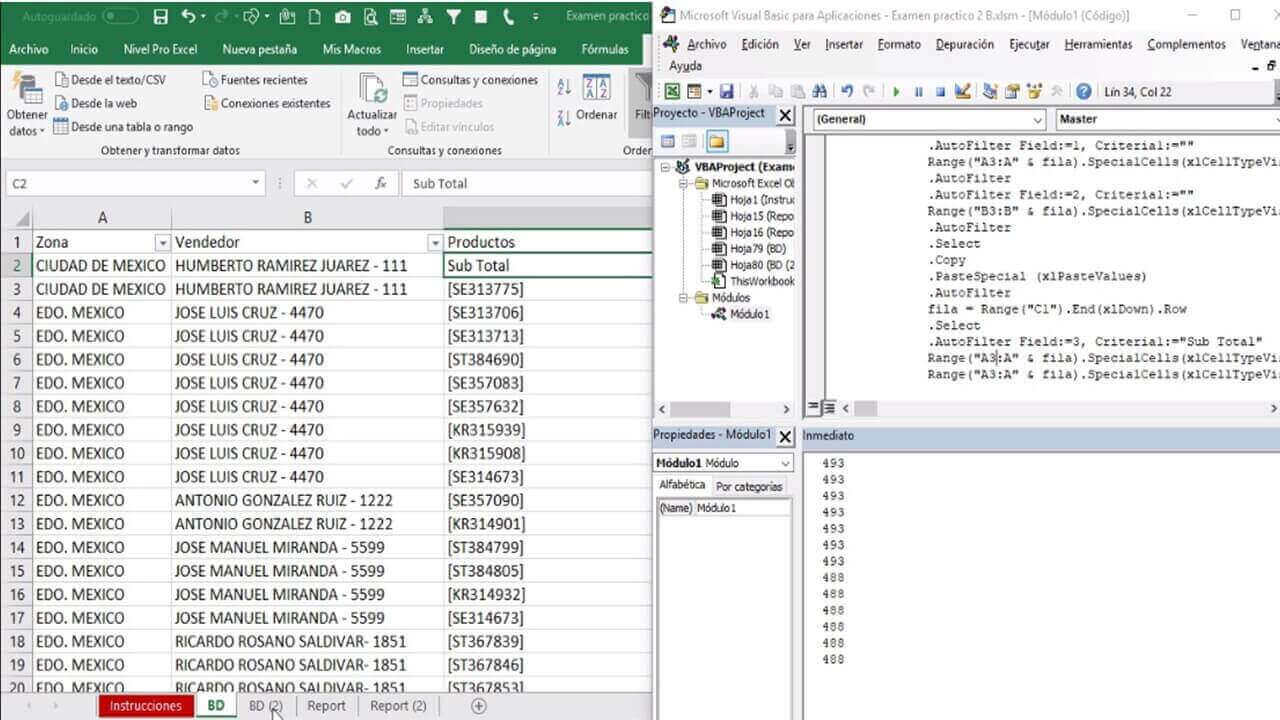Collapse the VBAProject tree node
Image resolution: width=1280 pixels, height=720 pixels.
(665, 167)
